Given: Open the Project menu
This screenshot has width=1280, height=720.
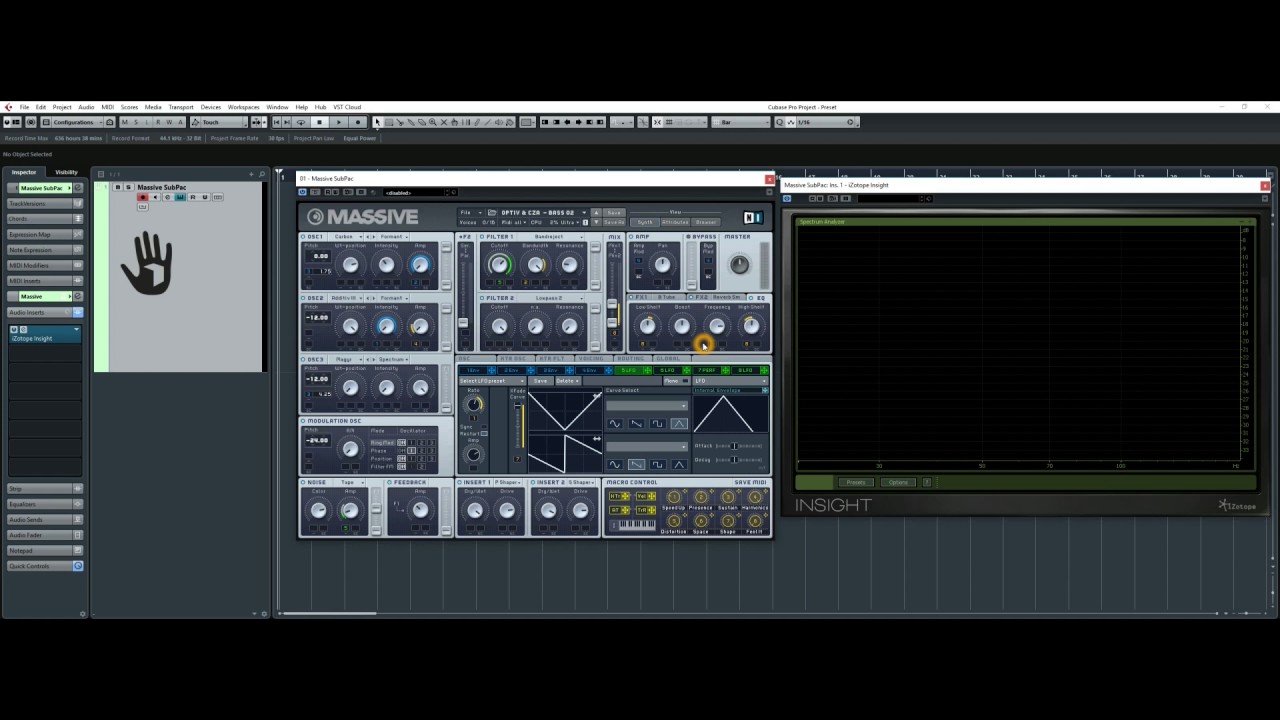Looking at the screenshot, I should click(62, 107).
